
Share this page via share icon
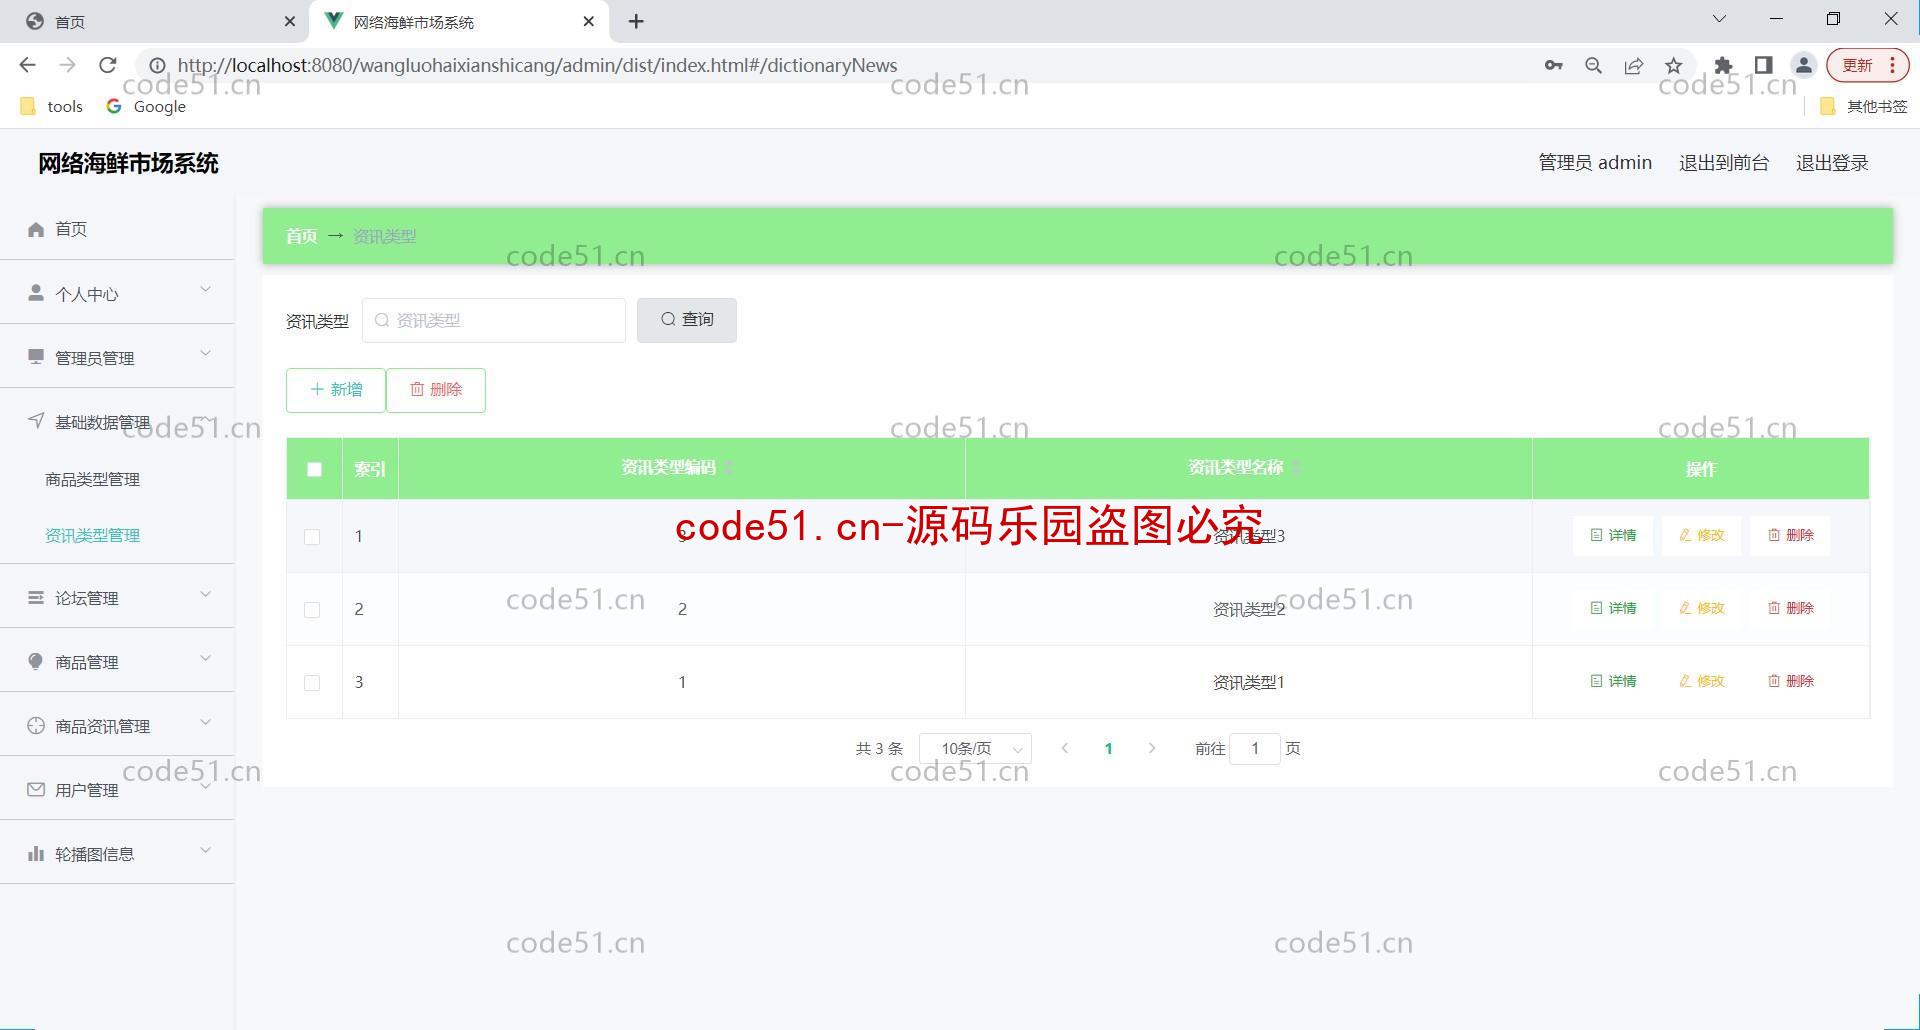[x=1633, y=65]
